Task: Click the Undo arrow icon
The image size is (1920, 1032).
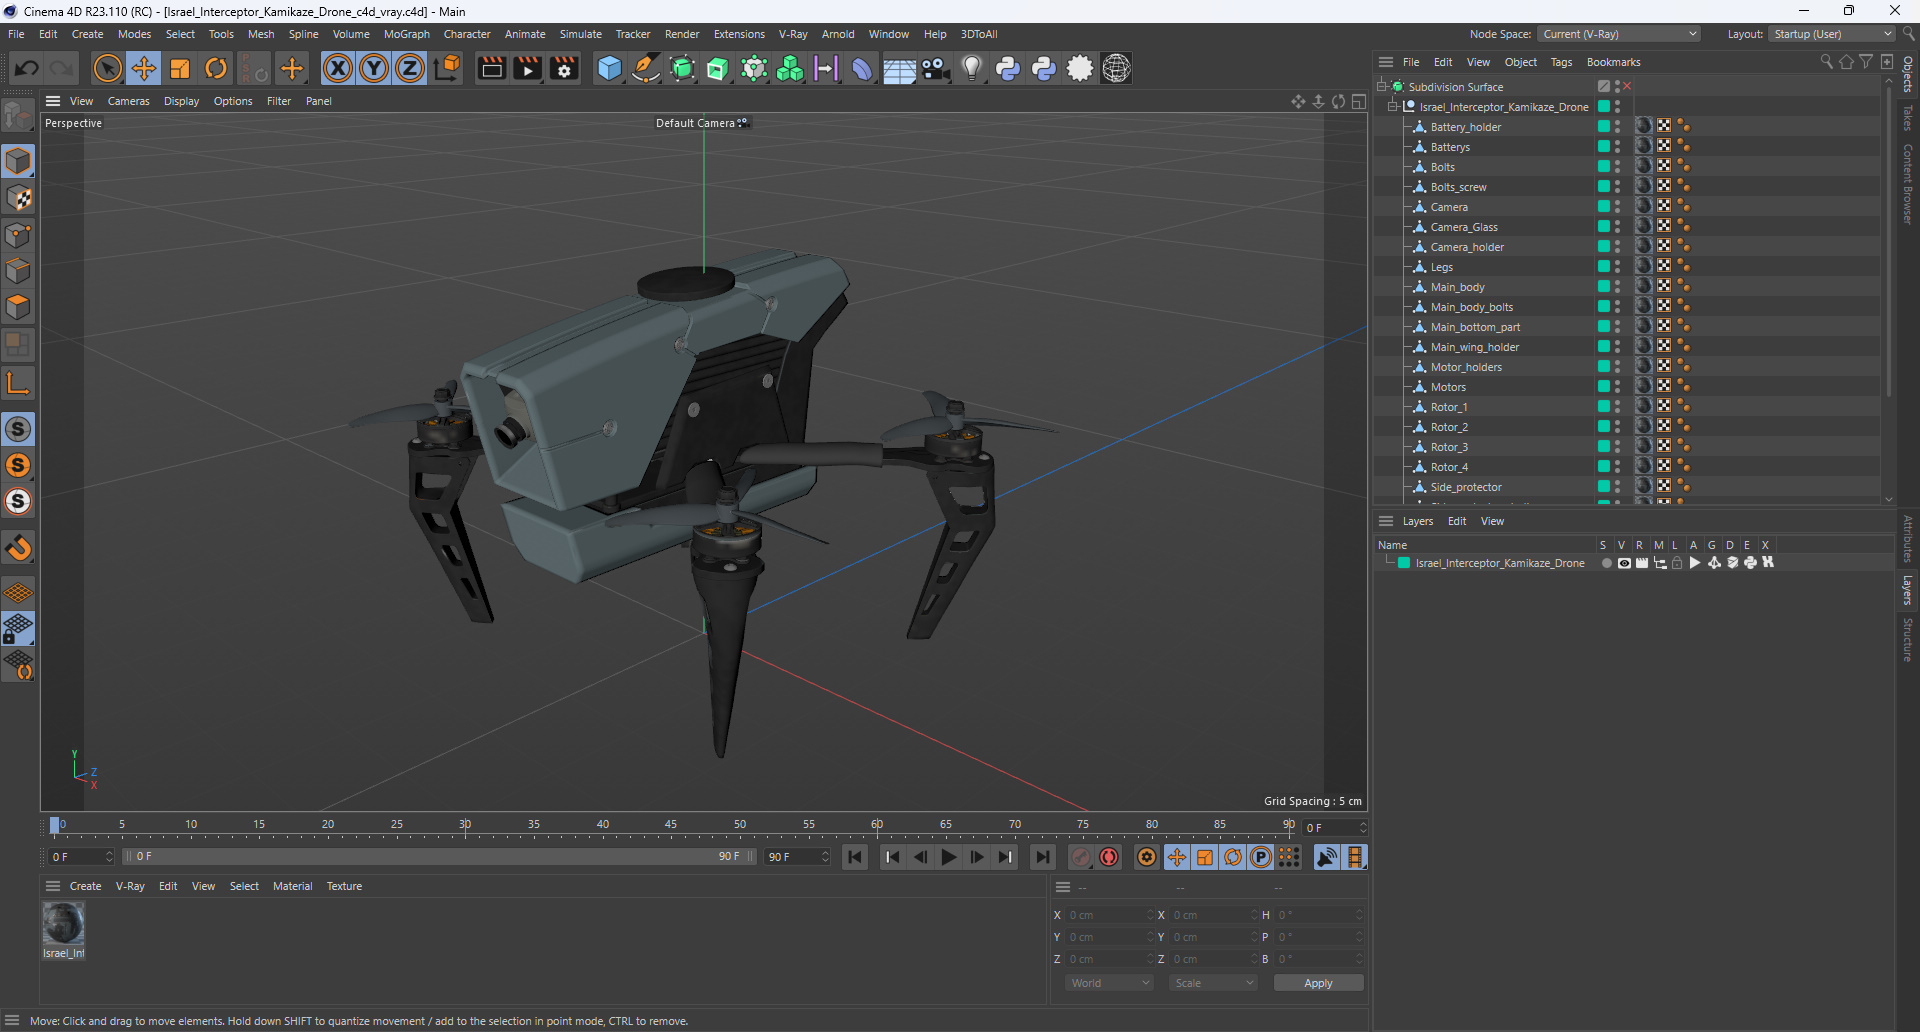Action: click(27, 68)
